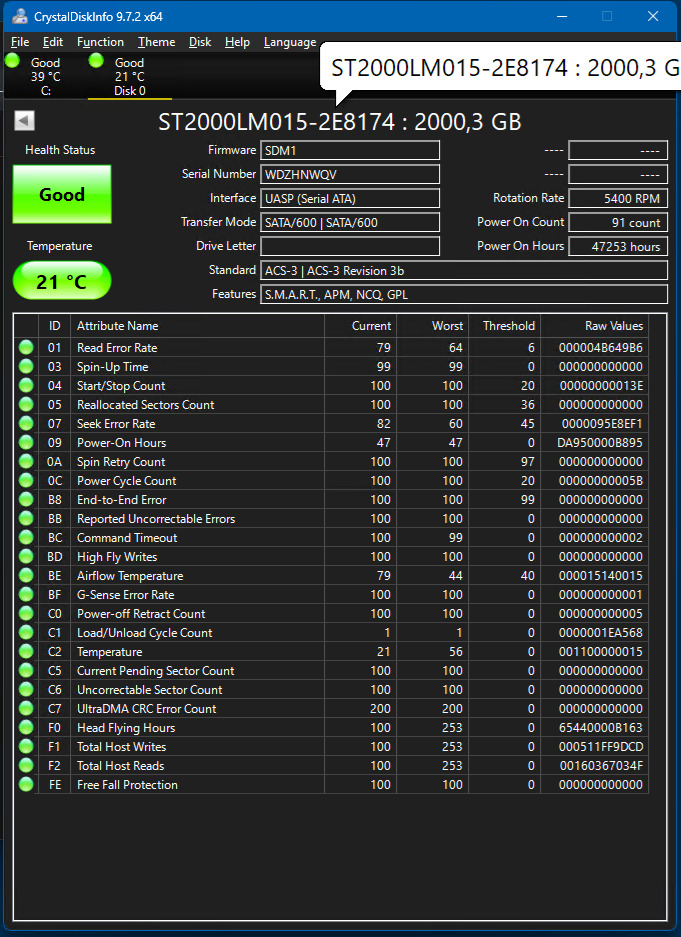
Task: Click the ID column header
Action: pyautogui.click(x=54, y=326)
